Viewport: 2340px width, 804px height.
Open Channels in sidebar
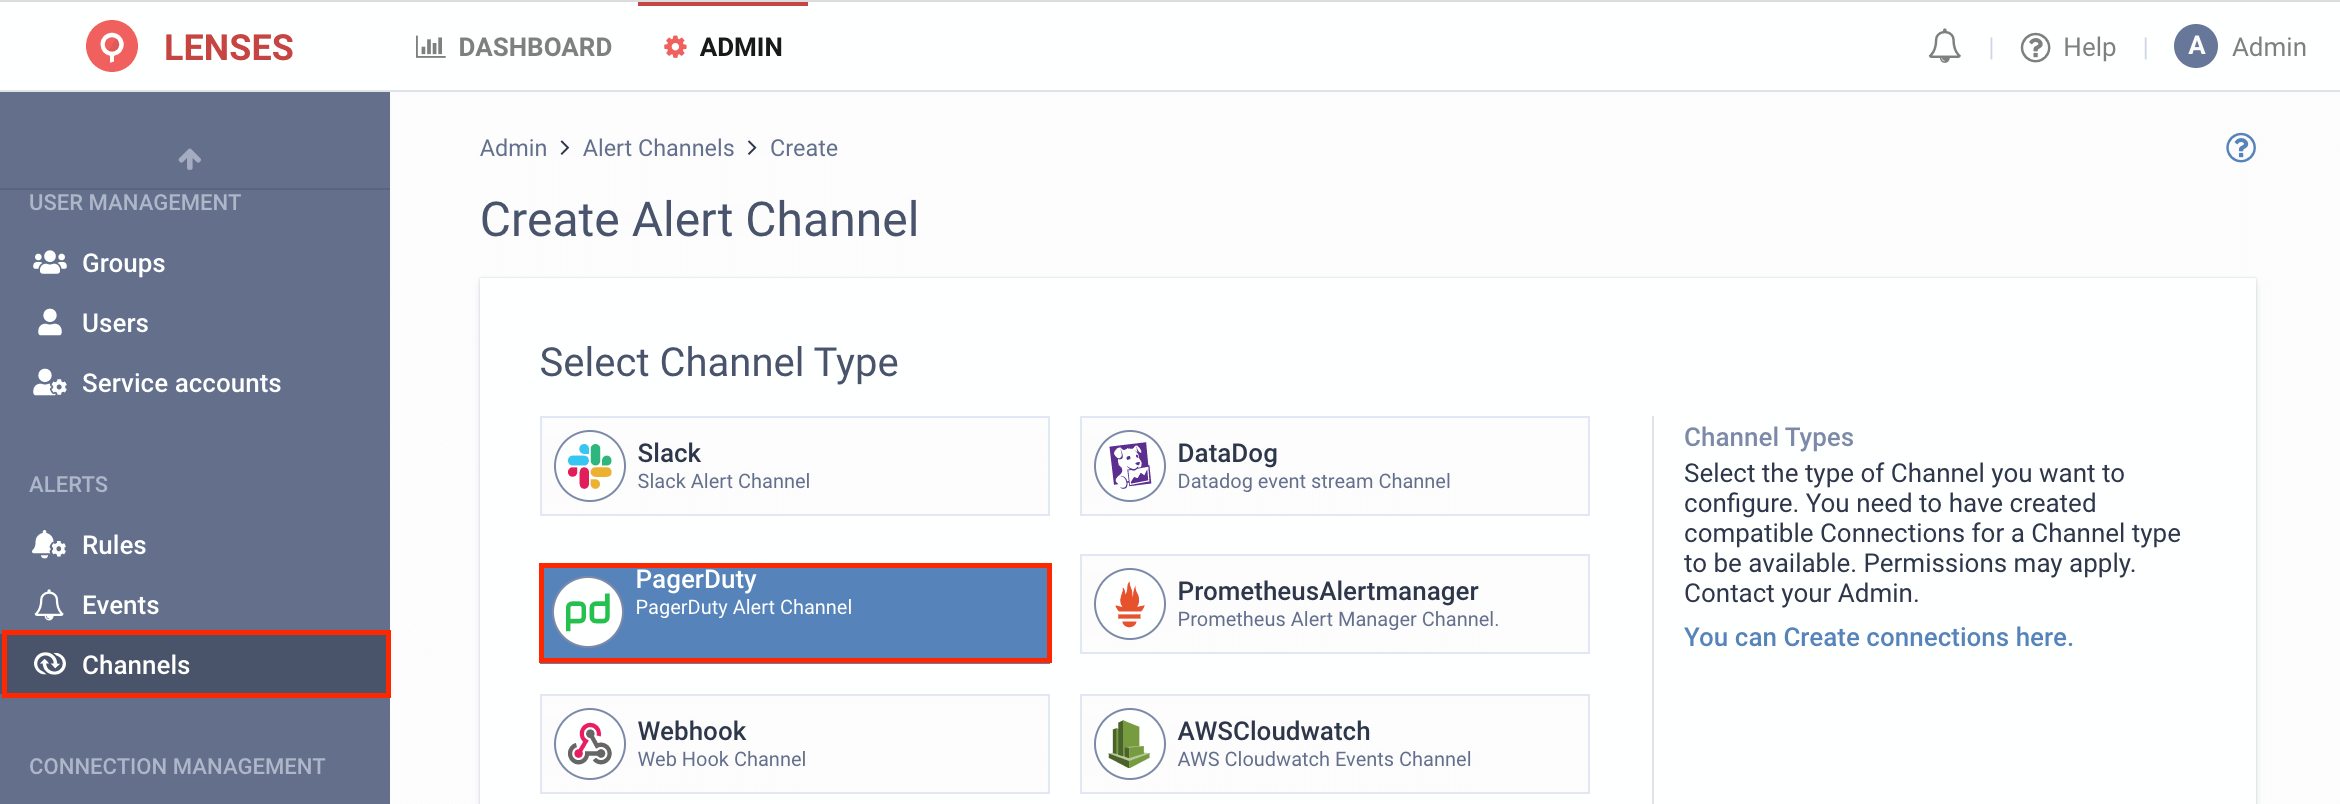[x=195, y=664]
